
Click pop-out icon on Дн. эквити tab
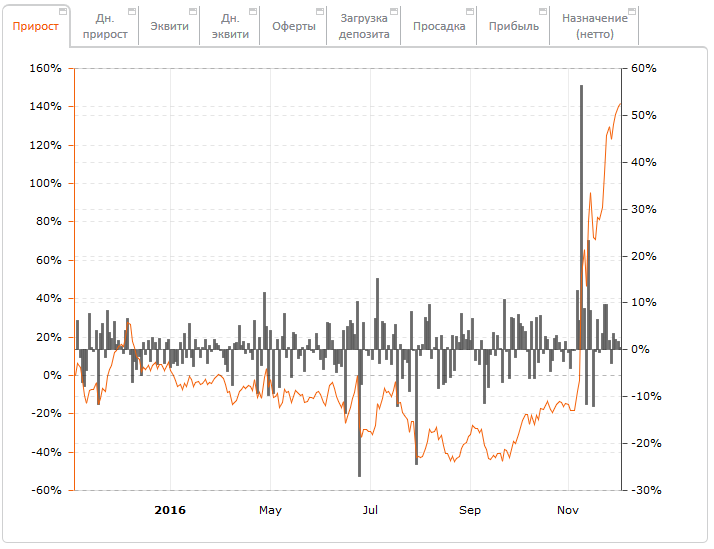click(x=253, y=11)
